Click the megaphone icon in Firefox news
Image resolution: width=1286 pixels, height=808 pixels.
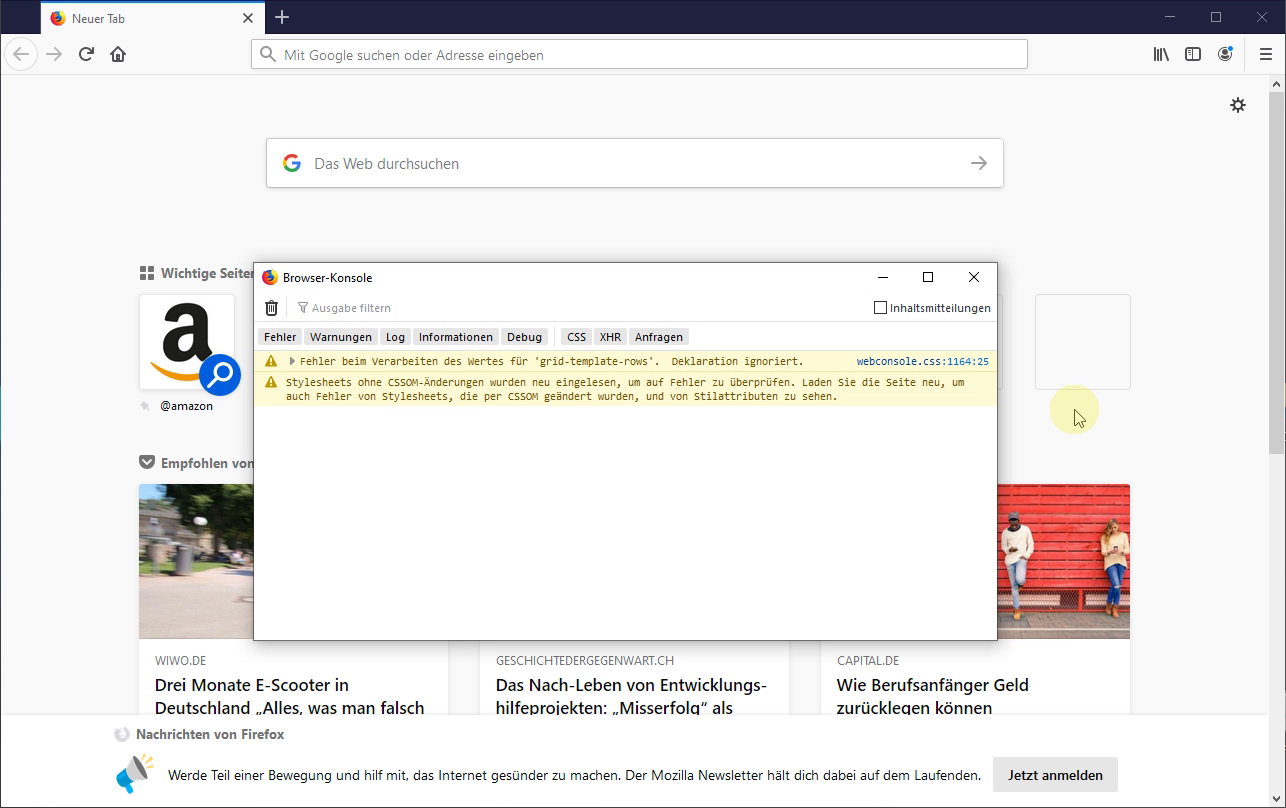pos(136,773)
